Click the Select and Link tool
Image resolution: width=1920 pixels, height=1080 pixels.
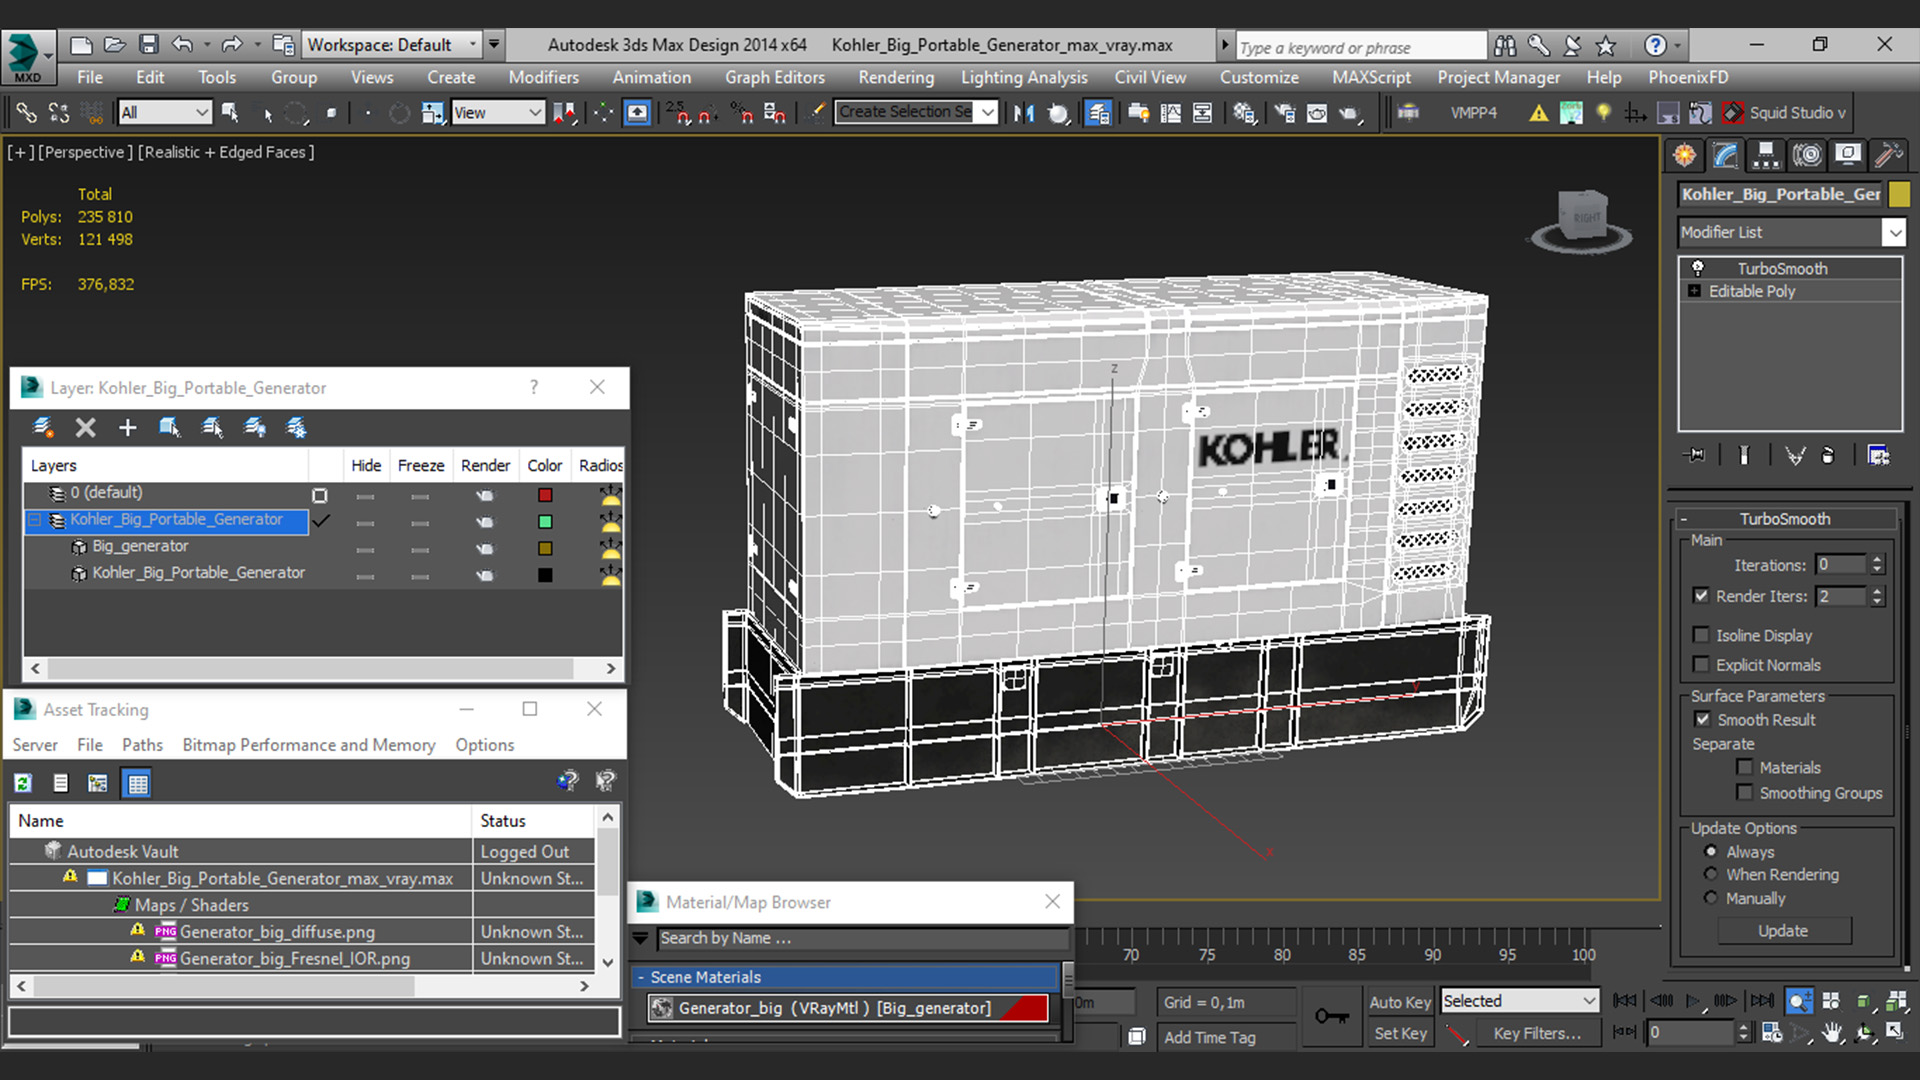26,113
